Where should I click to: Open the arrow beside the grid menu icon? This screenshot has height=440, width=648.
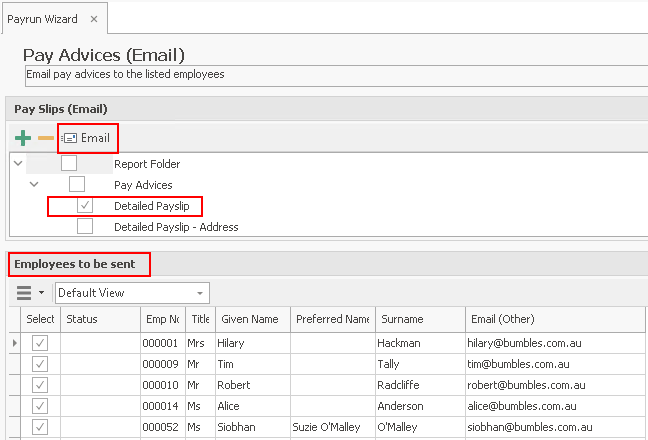[x=41, y=293]
